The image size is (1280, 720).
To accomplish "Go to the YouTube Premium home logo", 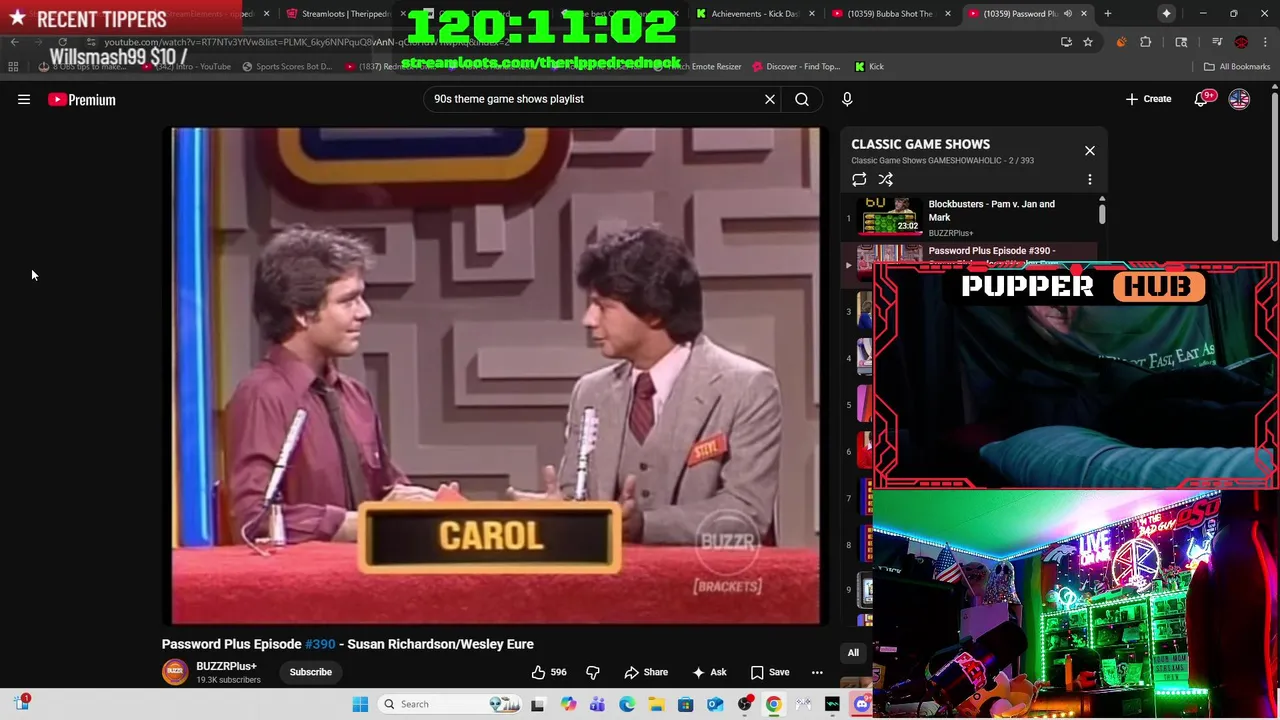I will tap(82, 99).
